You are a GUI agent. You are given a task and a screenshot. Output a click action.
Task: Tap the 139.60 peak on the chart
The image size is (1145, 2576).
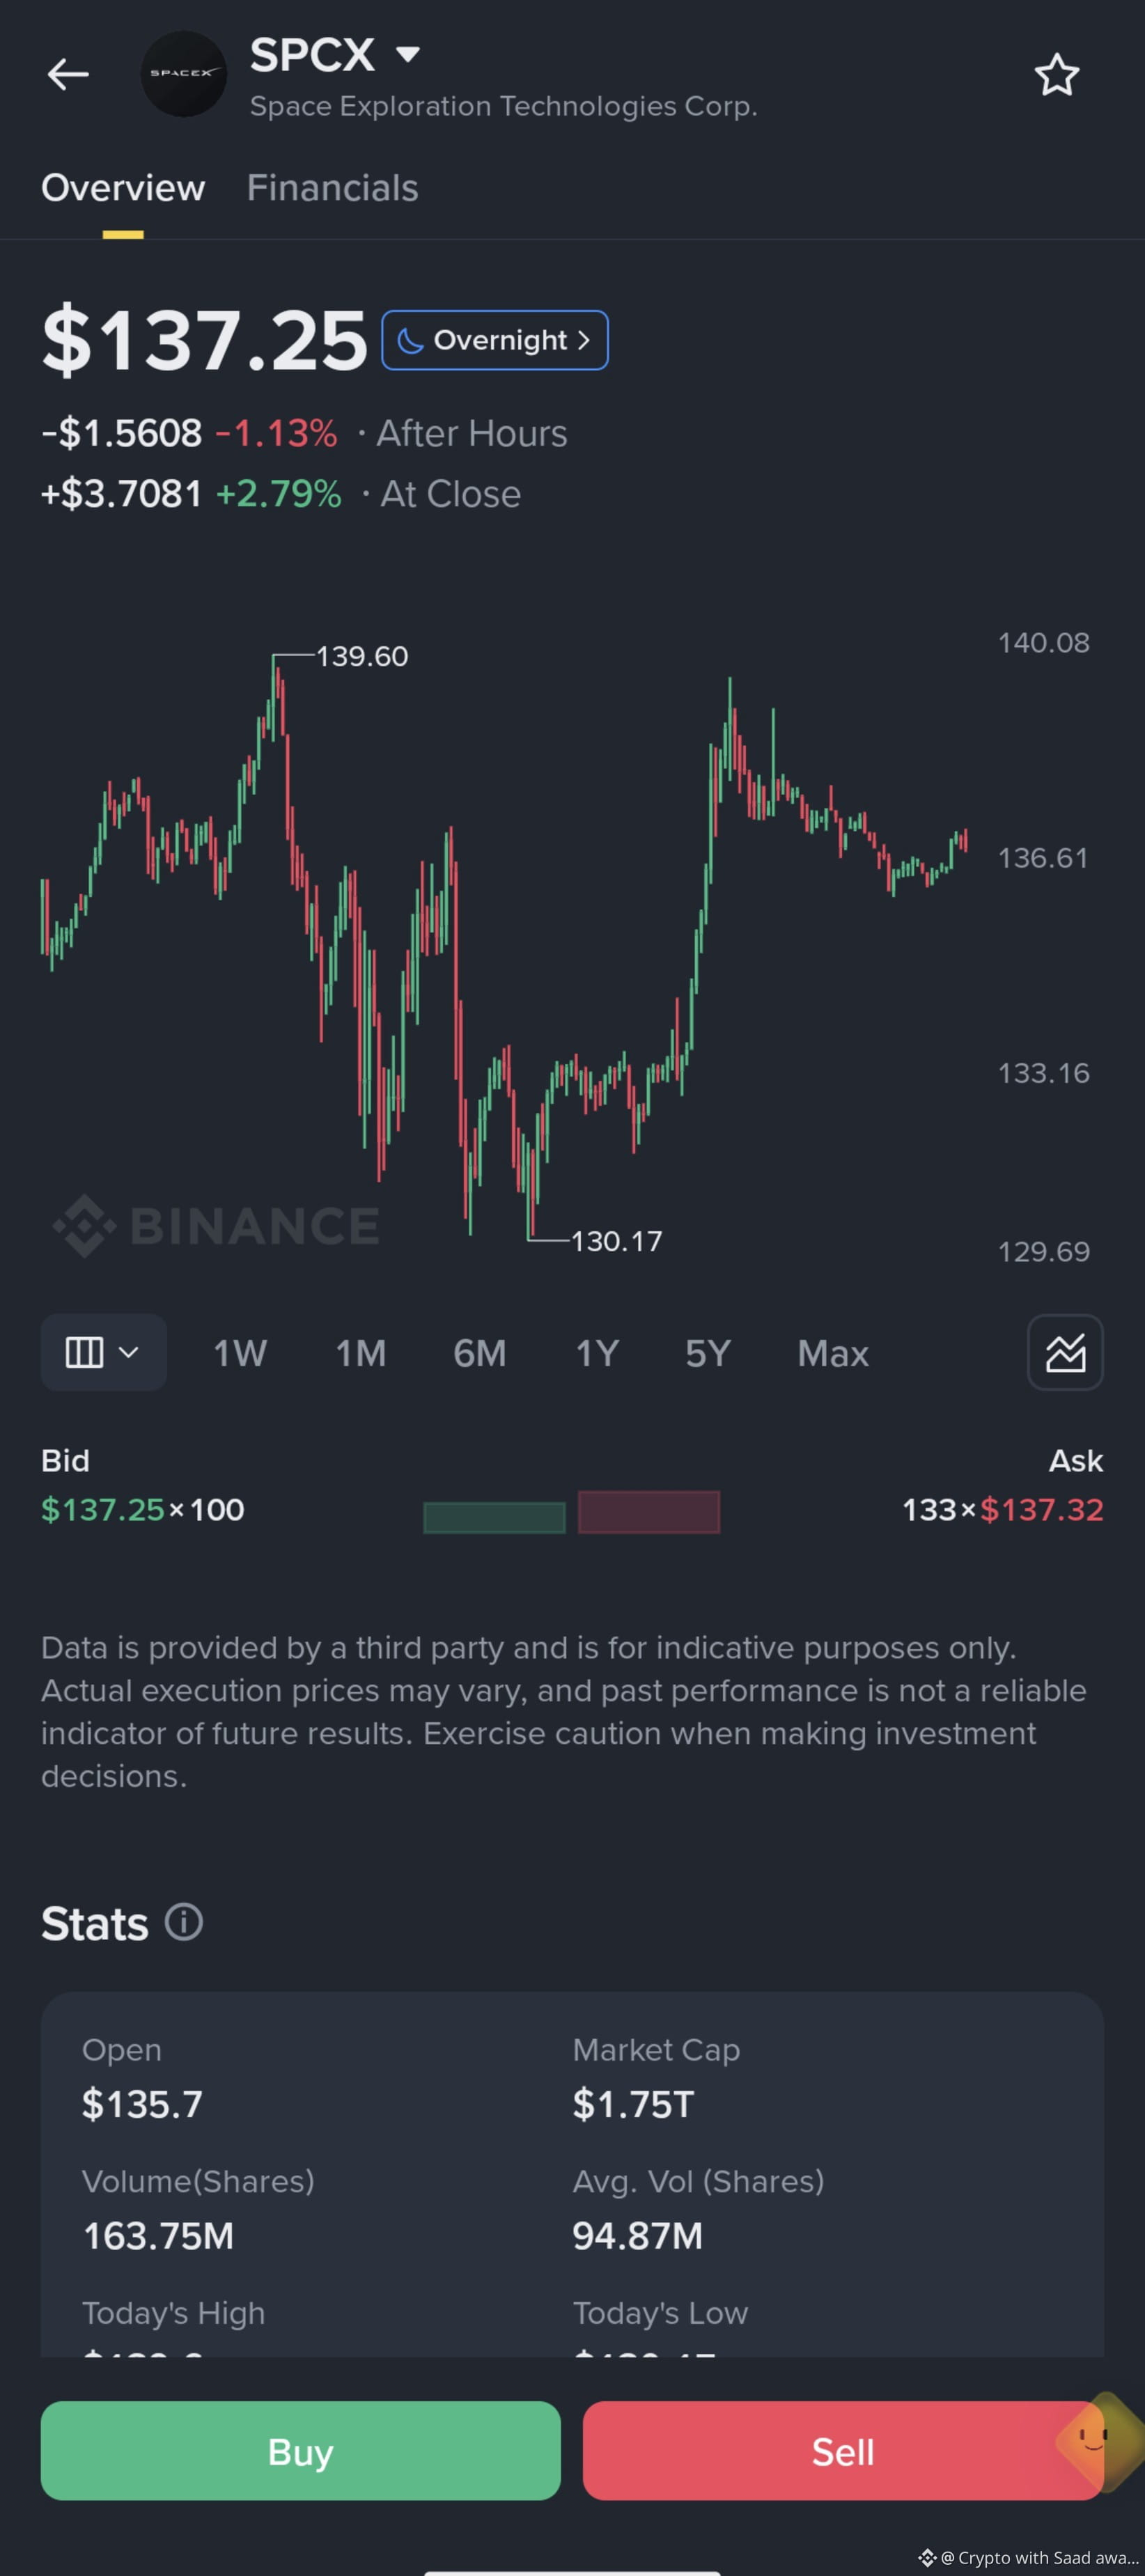pyautogui.click(x=275, y=660)
